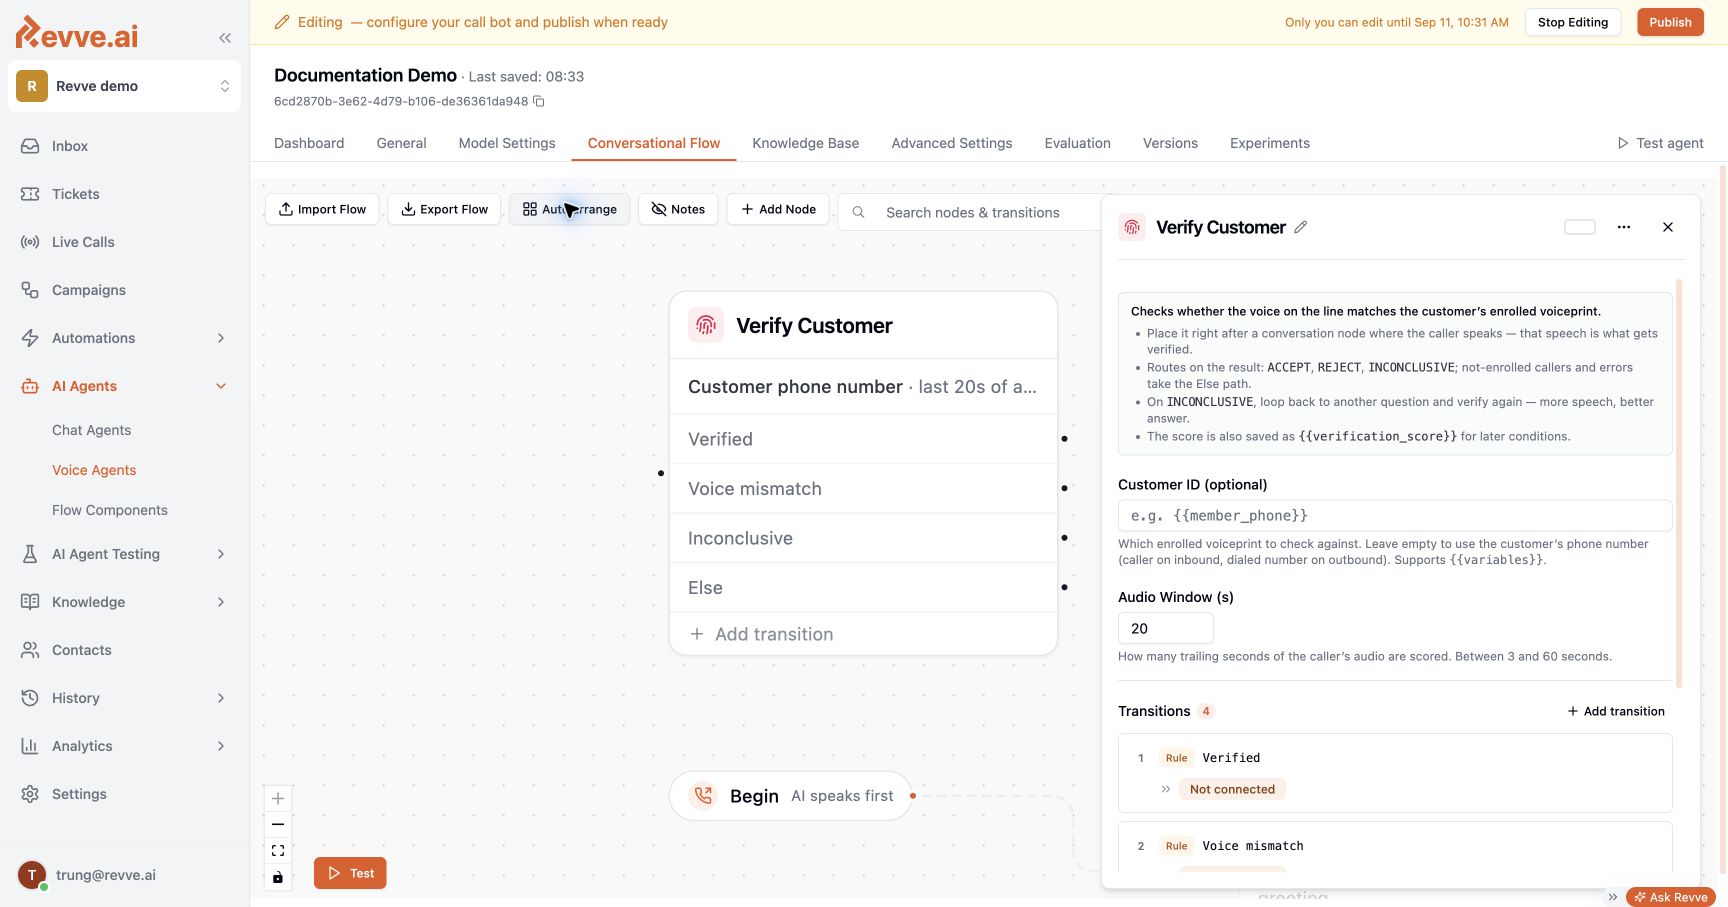Click the Audio Window seconds field

pyautogui.click(x=1166, y=628)
